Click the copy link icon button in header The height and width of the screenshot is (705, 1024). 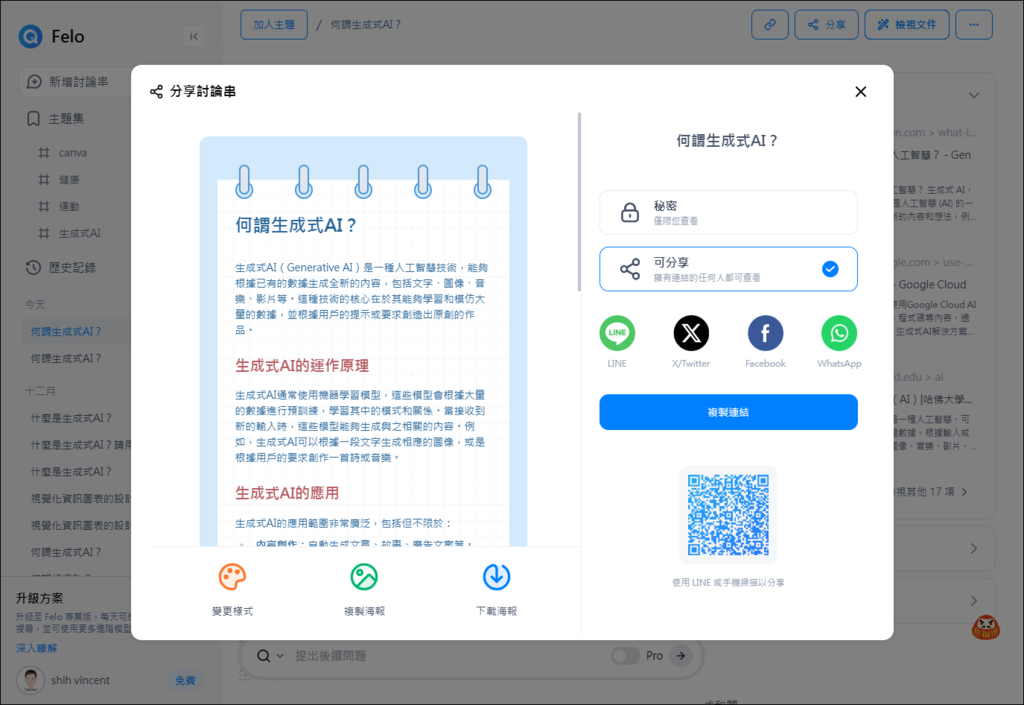770,25
